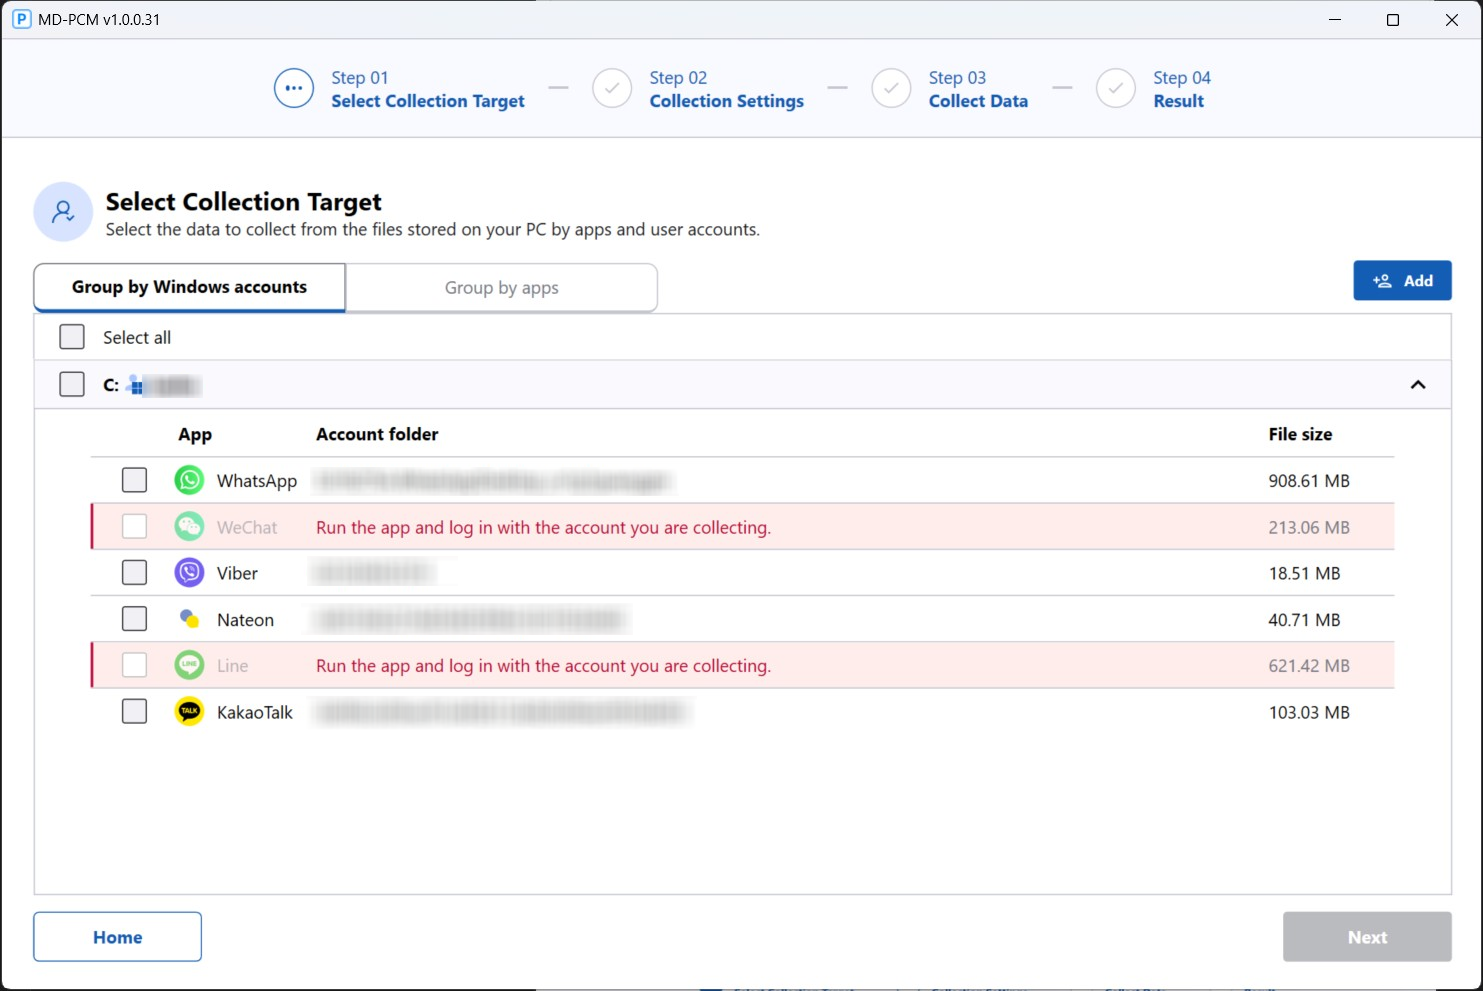Check the C: account checkbox
Screen dimensions: 1483x991
coord(72,384)
